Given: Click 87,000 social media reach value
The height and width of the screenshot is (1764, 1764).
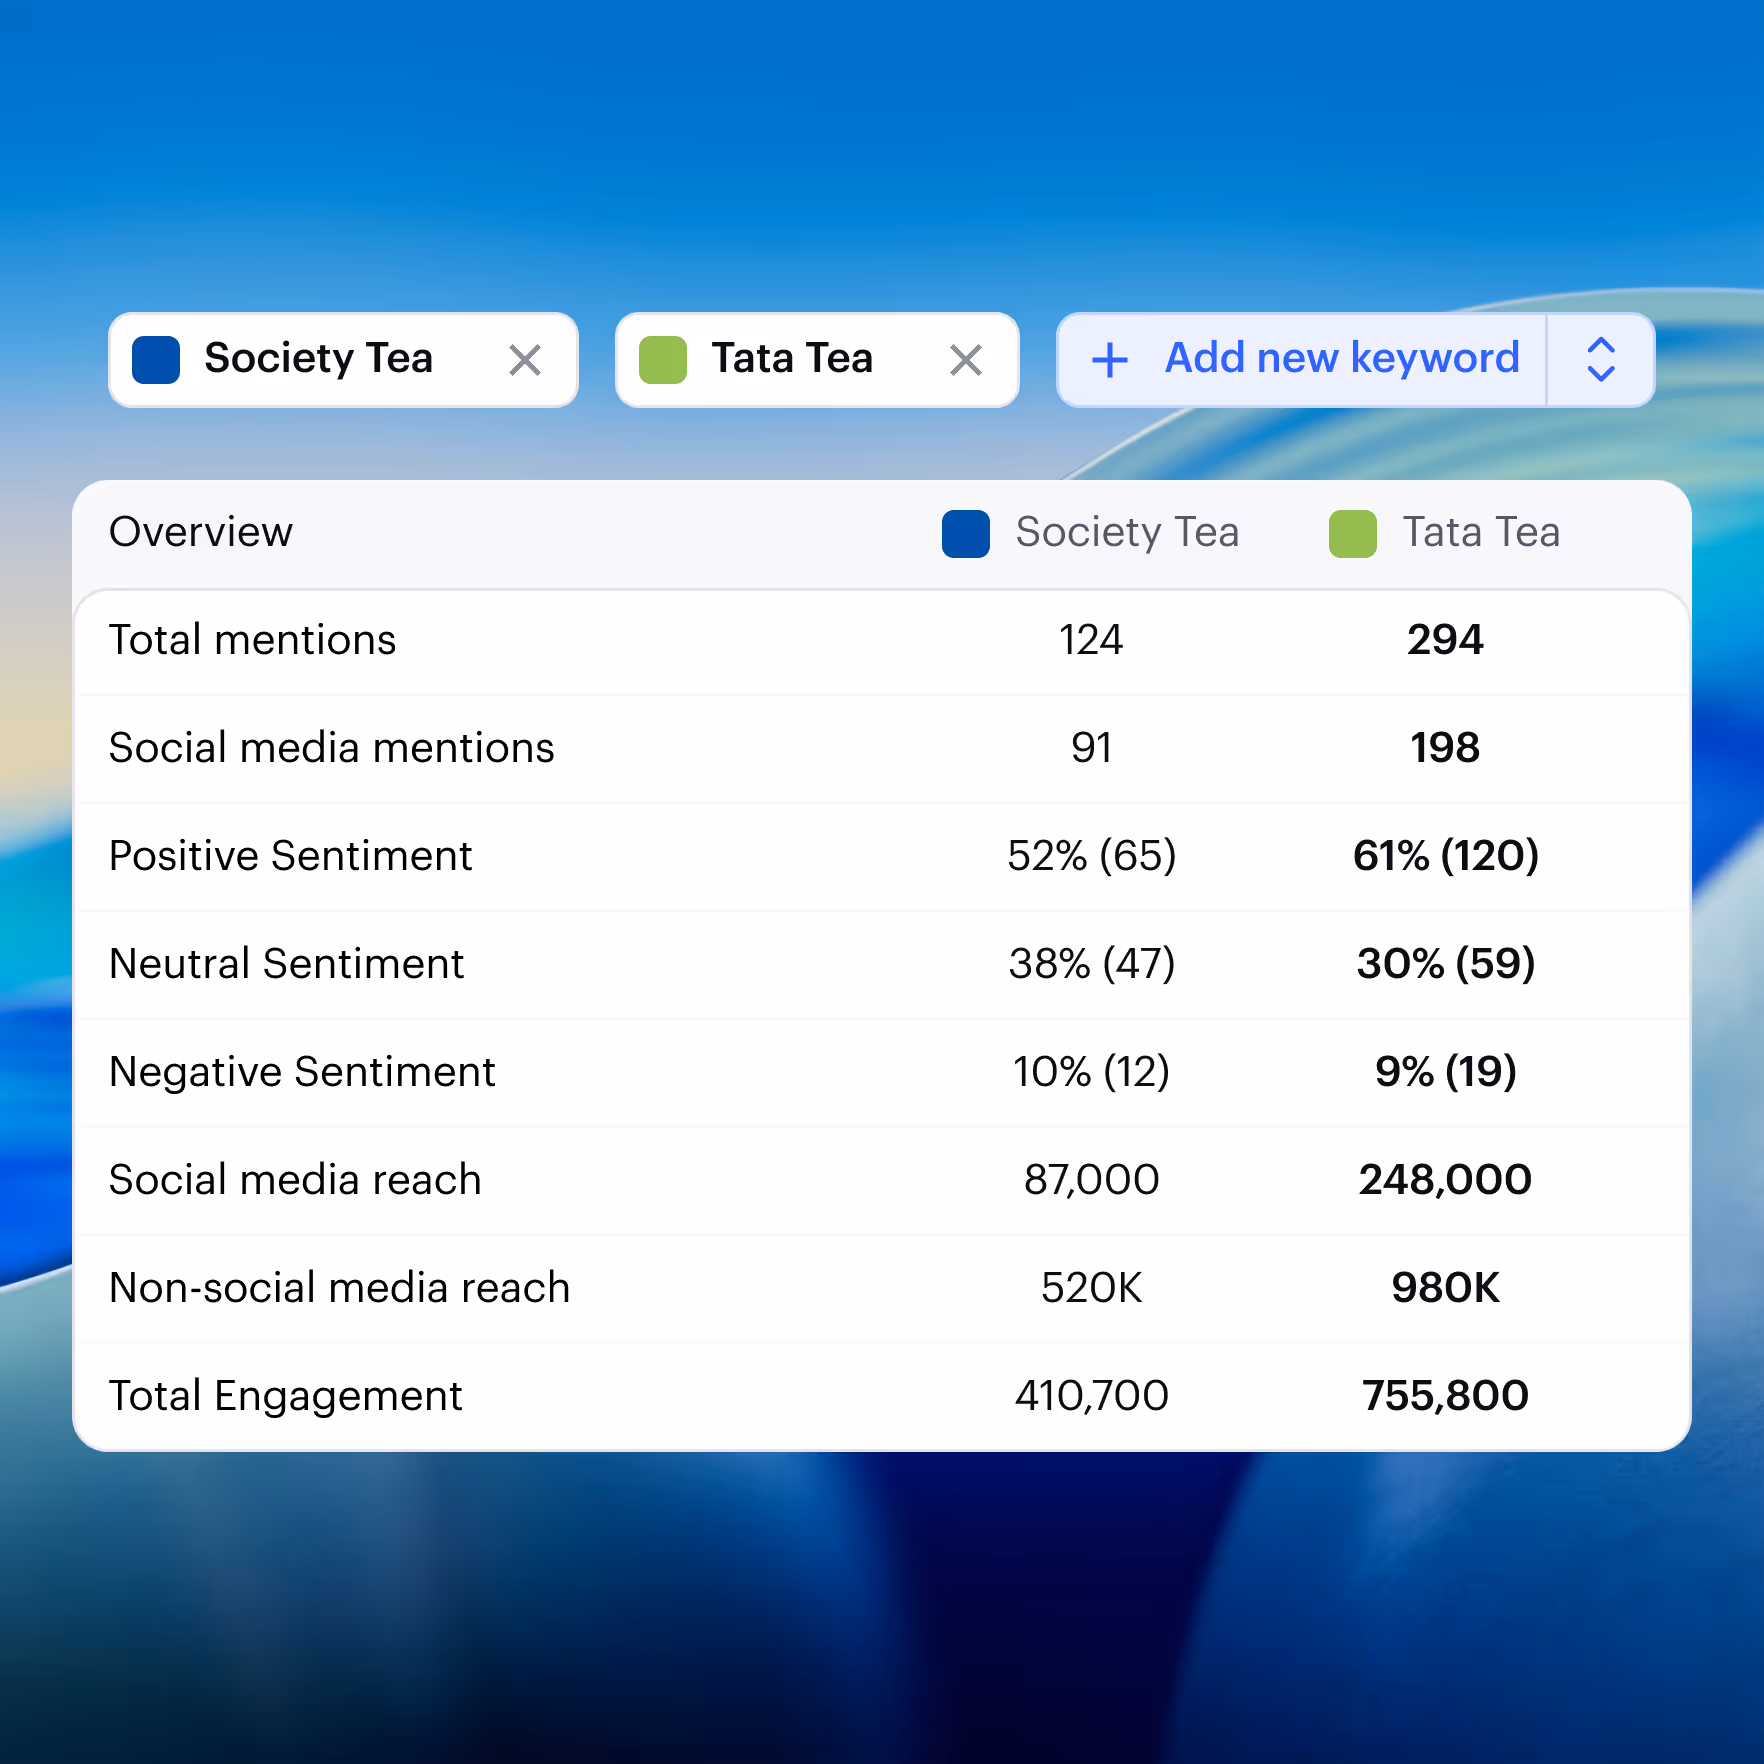Looking at the screenshot, I should (x=1091, y=1180).
